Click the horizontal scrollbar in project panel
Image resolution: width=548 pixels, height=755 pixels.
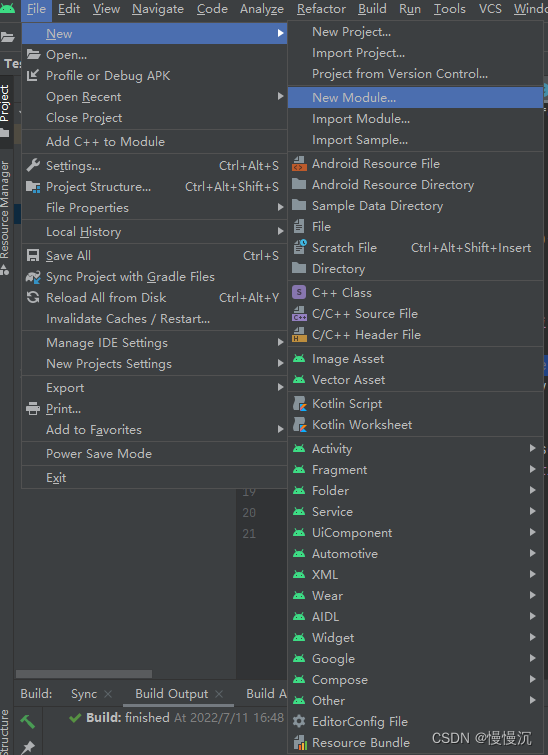84,674
